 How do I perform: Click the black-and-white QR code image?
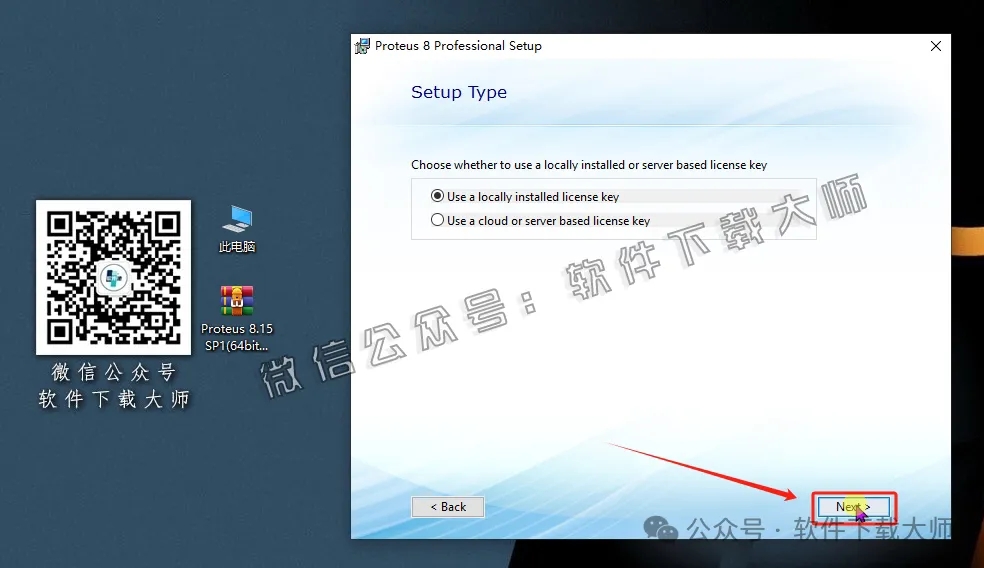[x=113, y=277]
